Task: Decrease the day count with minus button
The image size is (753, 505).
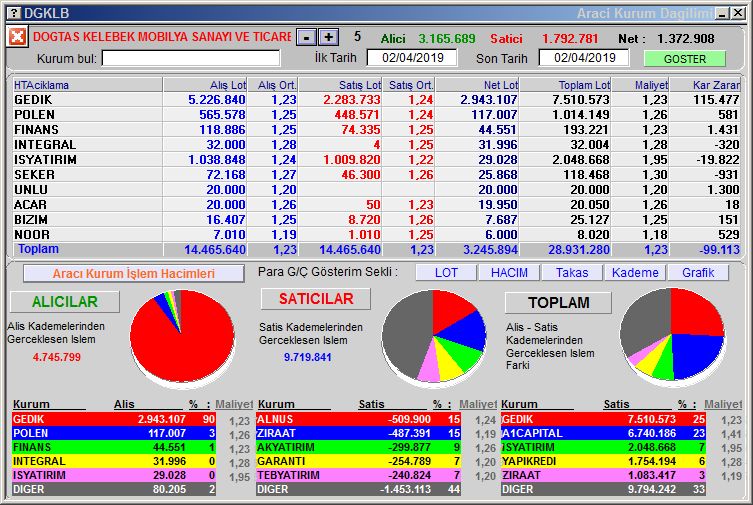Action: tap(306, 37)
